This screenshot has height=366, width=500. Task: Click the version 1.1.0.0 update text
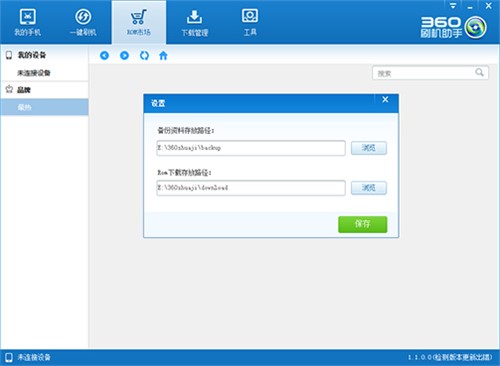pos(450,357)
